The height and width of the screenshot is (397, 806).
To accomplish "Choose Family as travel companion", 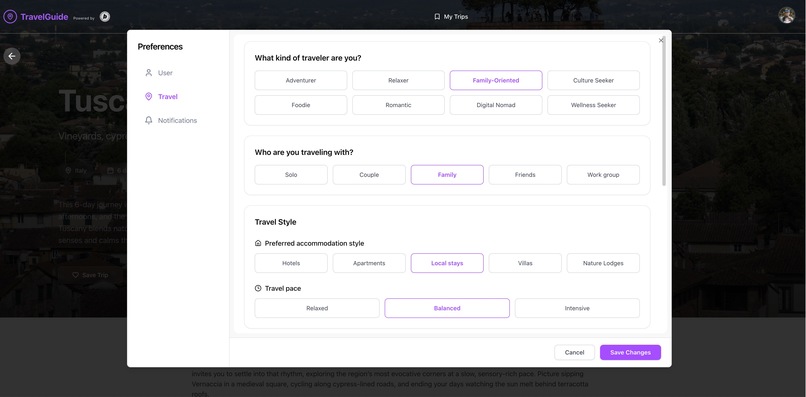I will point(447,175).
